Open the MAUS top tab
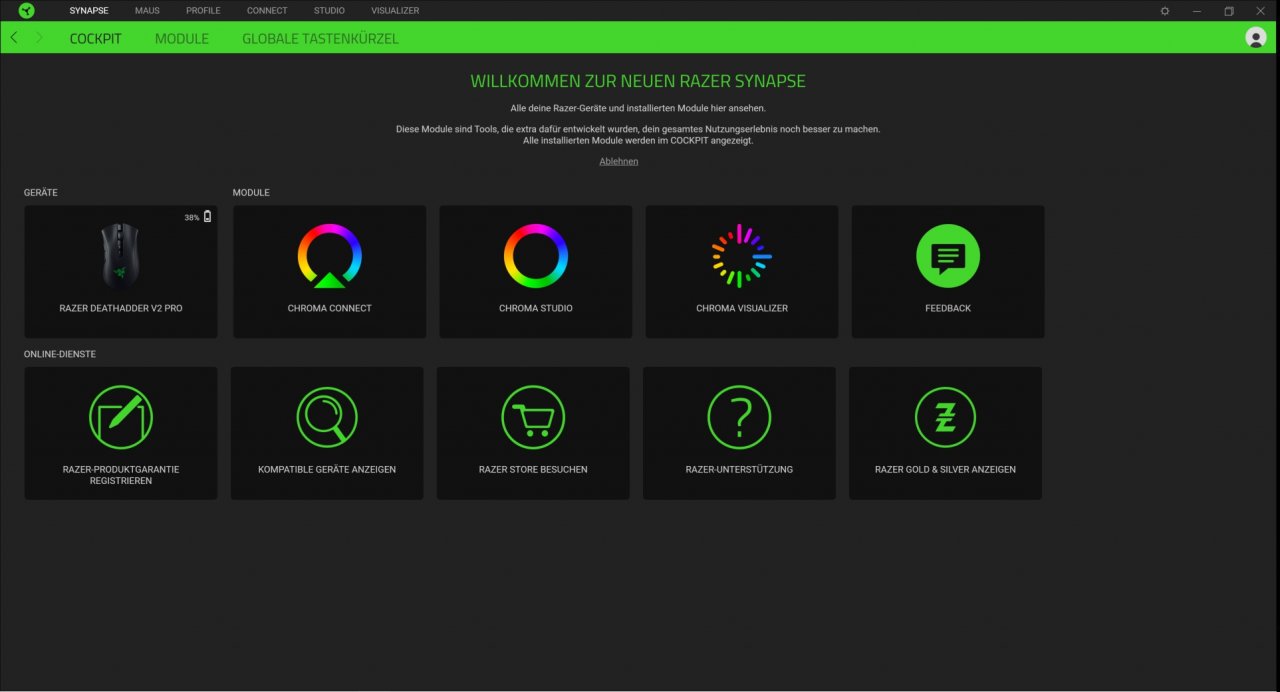The image size is (1280, 692). point(147,11)
